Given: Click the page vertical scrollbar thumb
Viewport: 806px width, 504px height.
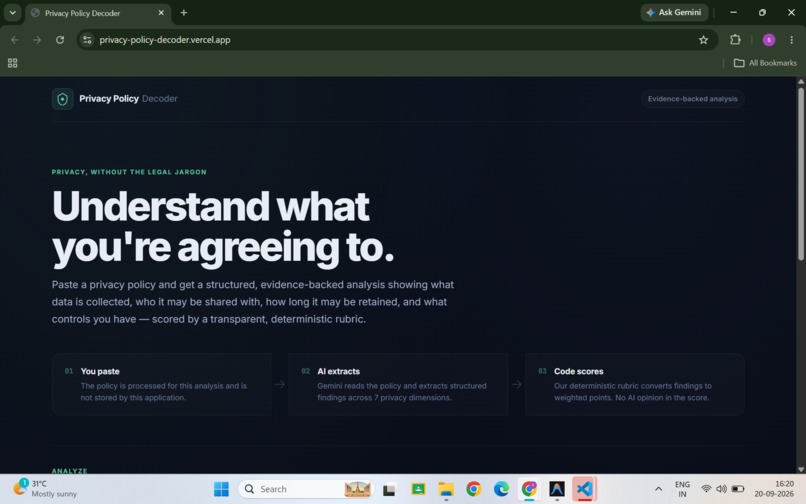Looking at the screenshot, I should tap(800, 173).
